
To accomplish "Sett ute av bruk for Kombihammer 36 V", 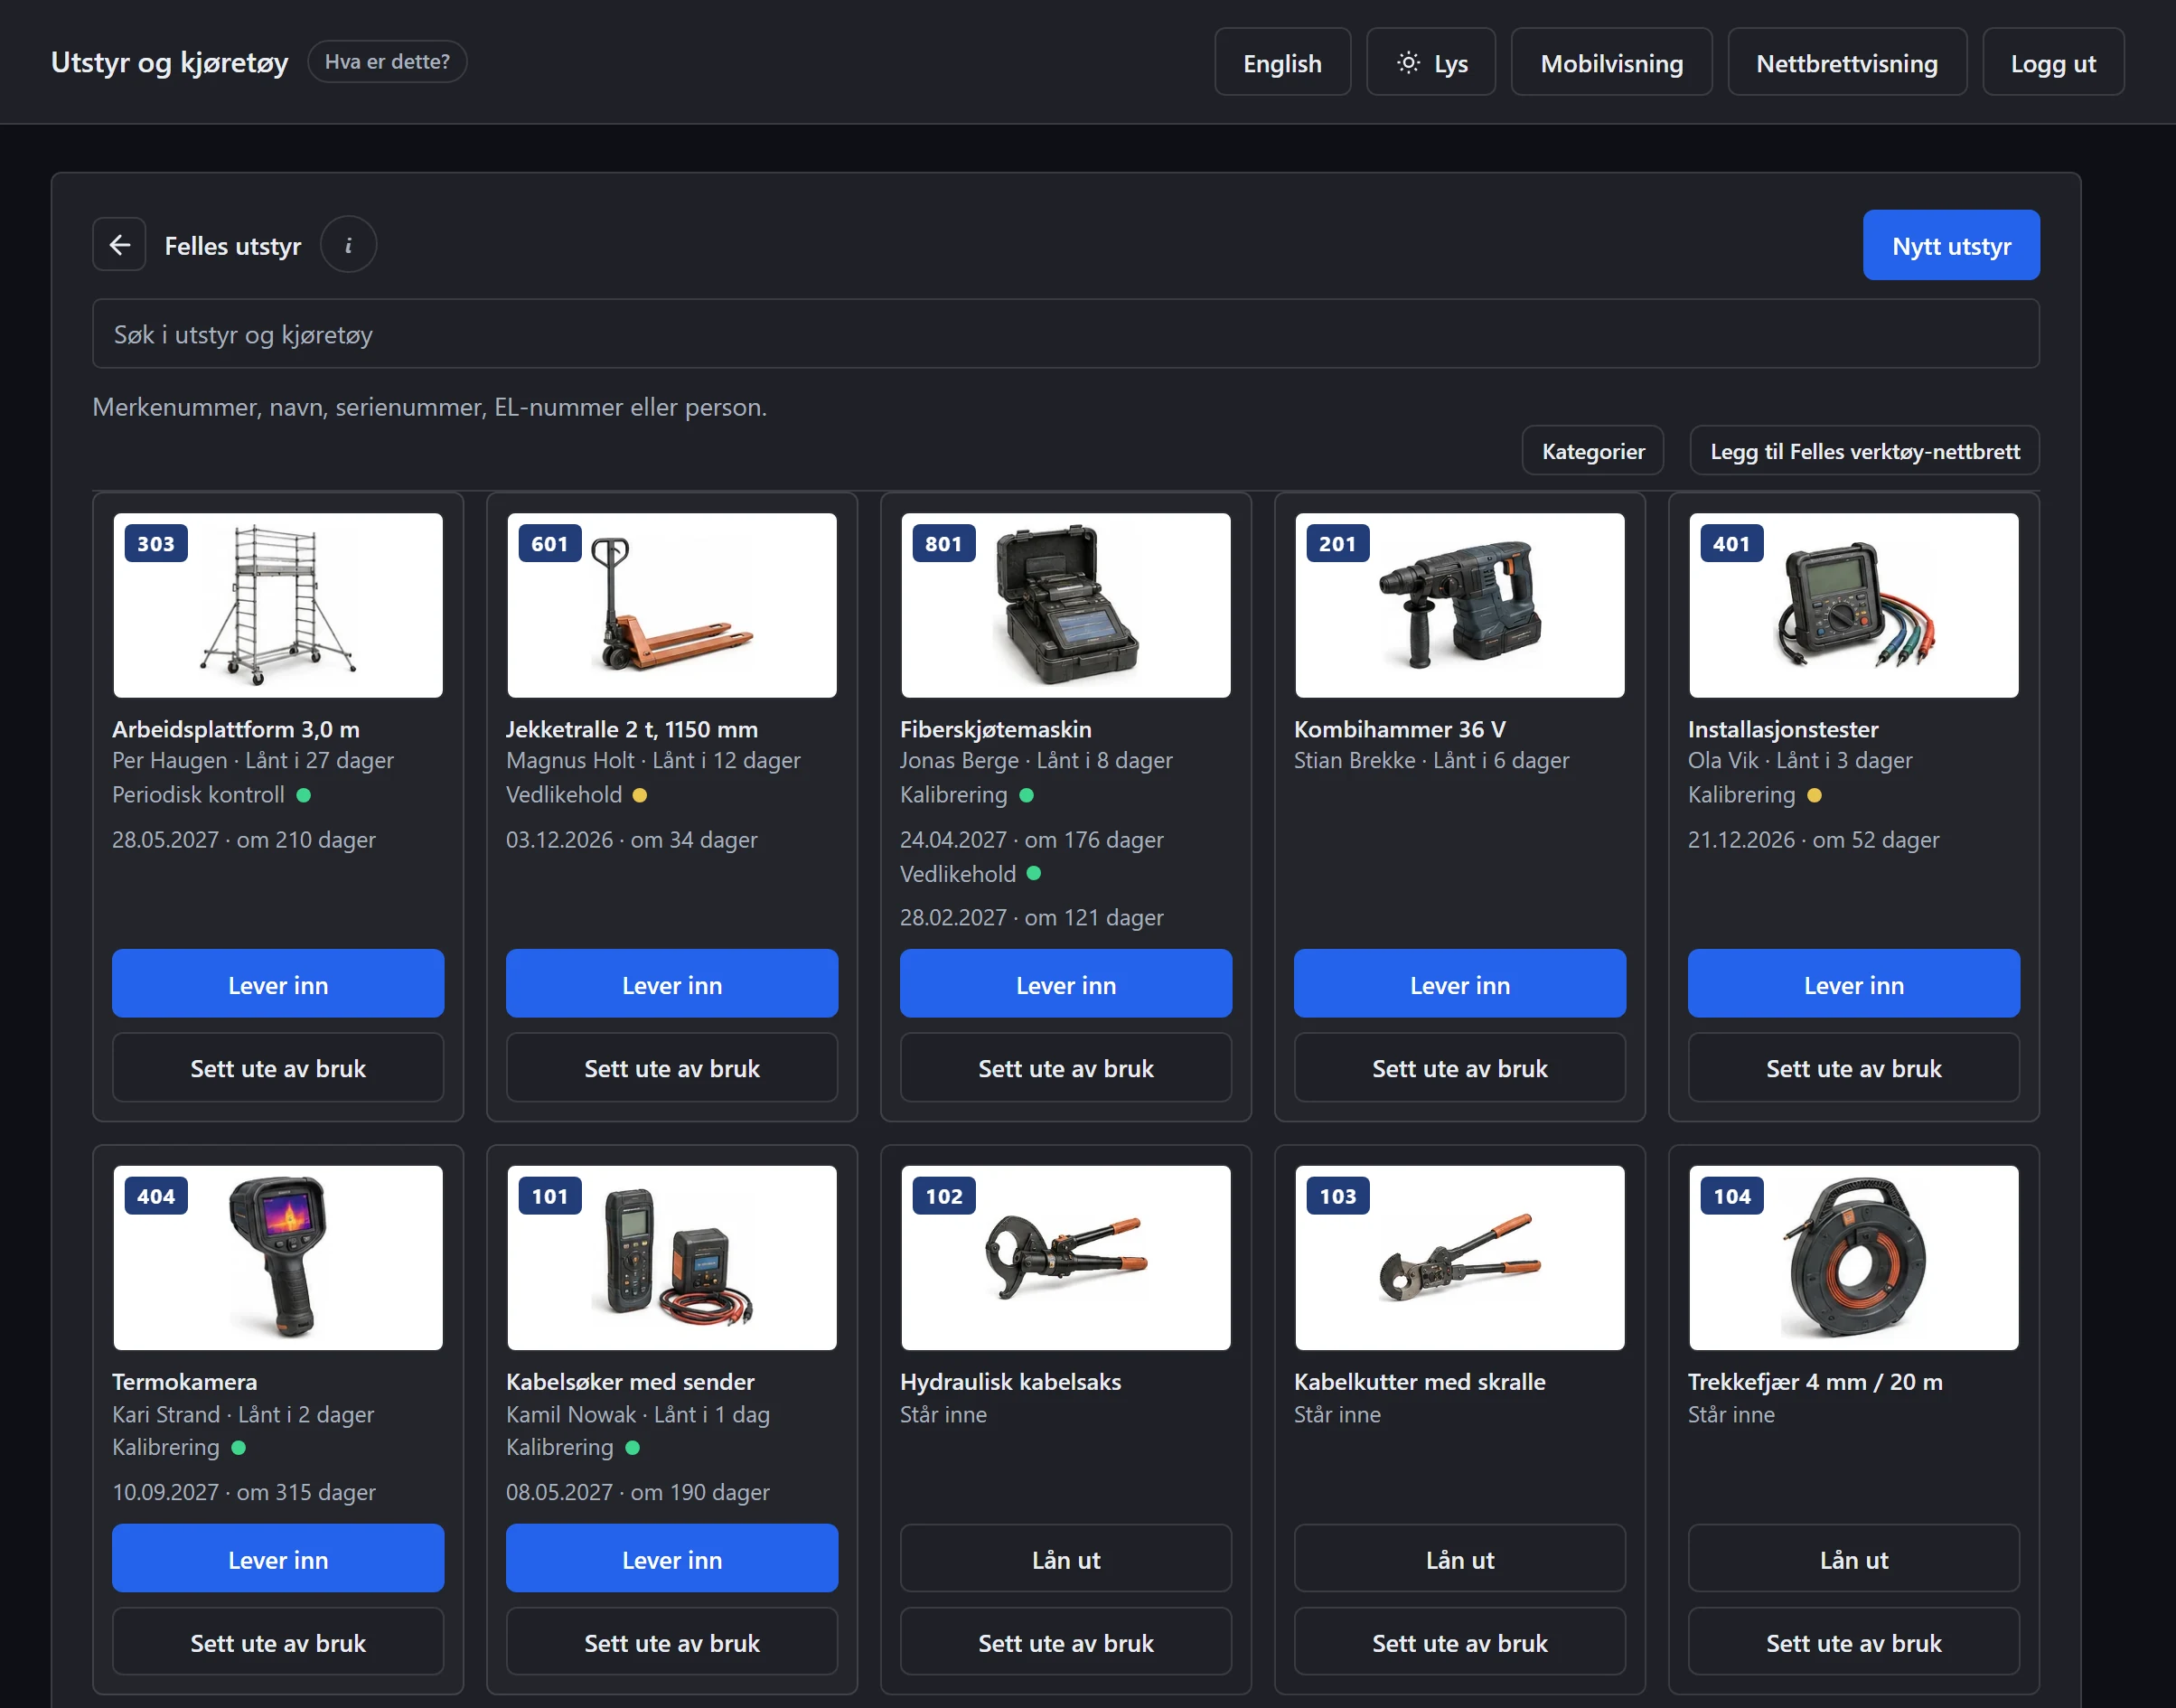I will coord(1460,1068).
